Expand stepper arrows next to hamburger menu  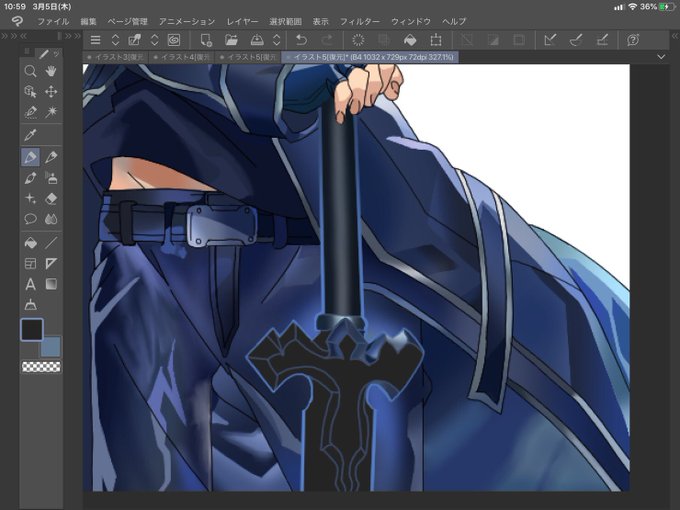[115, 40]
